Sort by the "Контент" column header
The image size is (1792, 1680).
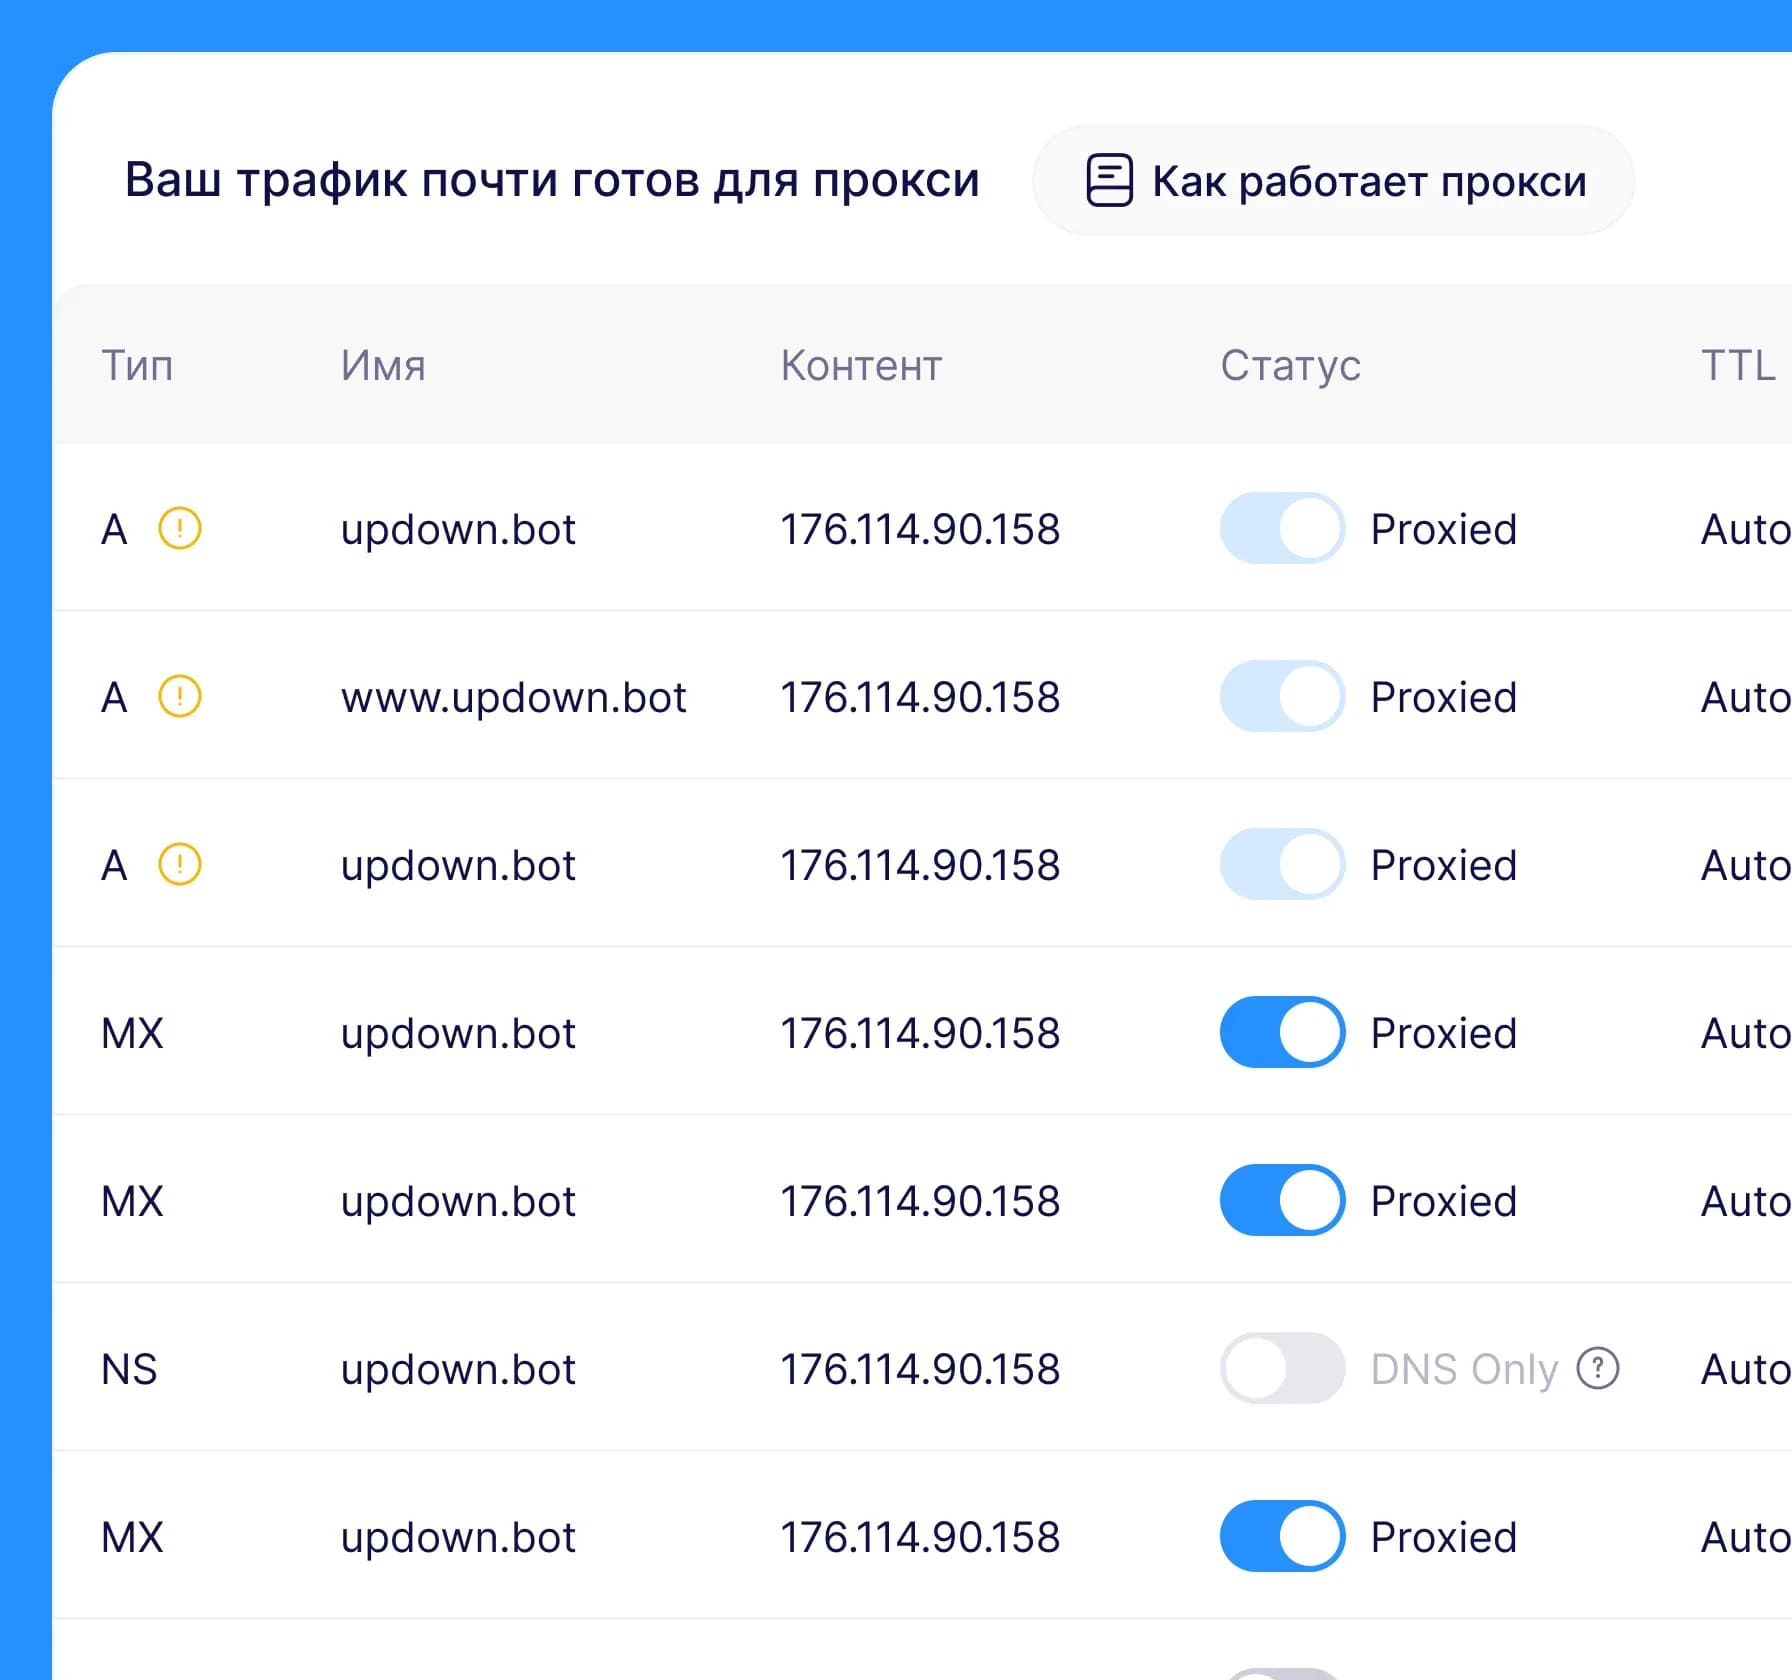861,366
